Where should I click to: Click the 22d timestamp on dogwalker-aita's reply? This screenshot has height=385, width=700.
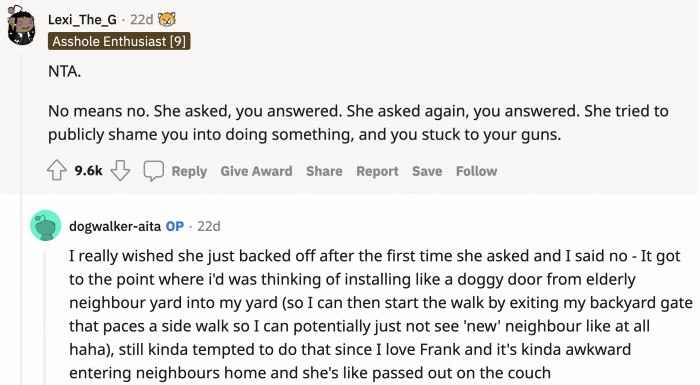[x=209, y=226]
